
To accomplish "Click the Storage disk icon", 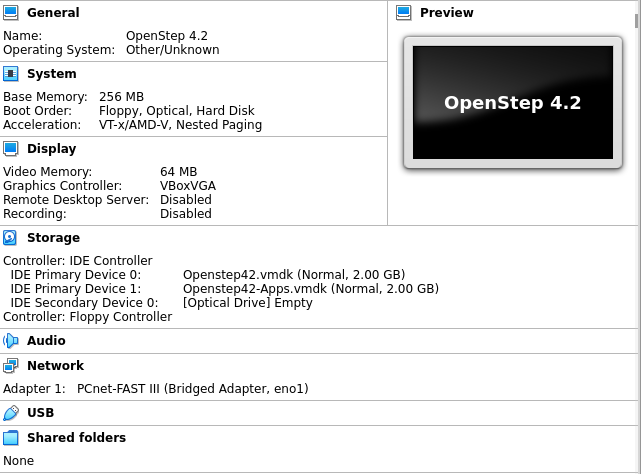I will pos(10,238).
